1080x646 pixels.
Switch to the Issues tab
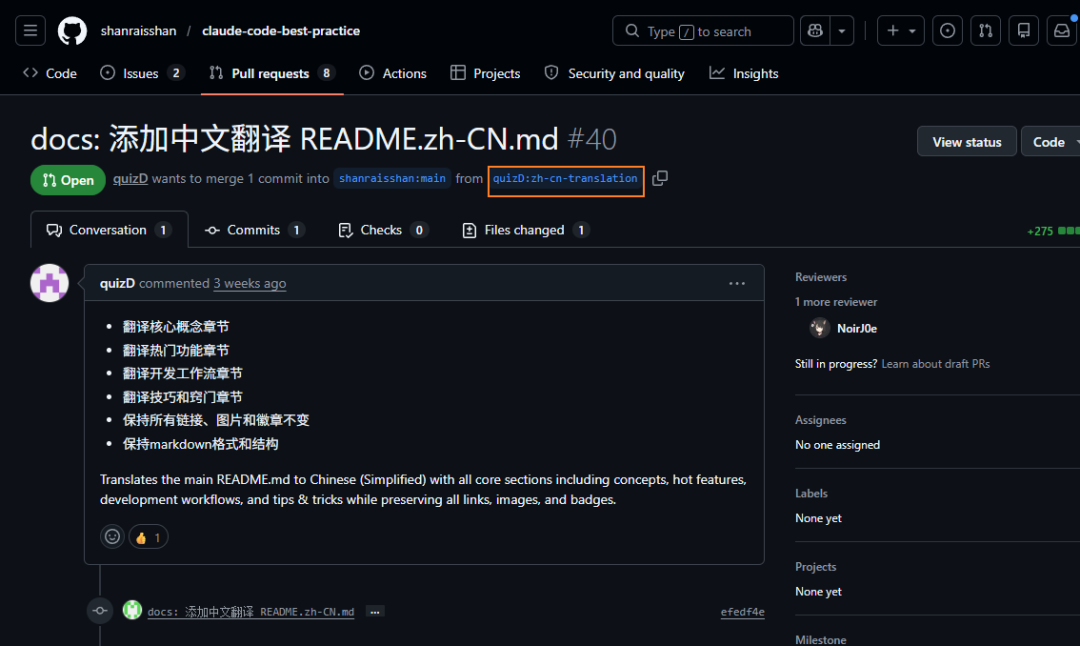click(x=142, y=73)
